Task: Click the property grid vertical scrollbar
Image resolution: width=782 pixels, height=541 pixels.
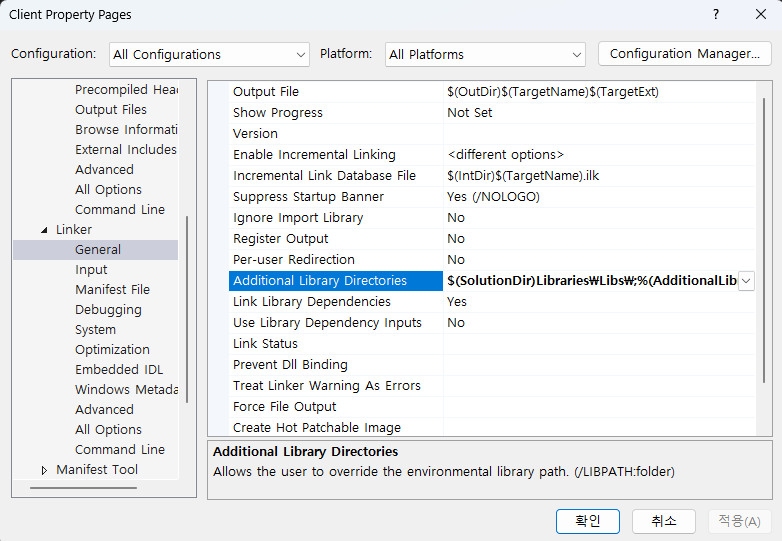Action: (764, 240)
